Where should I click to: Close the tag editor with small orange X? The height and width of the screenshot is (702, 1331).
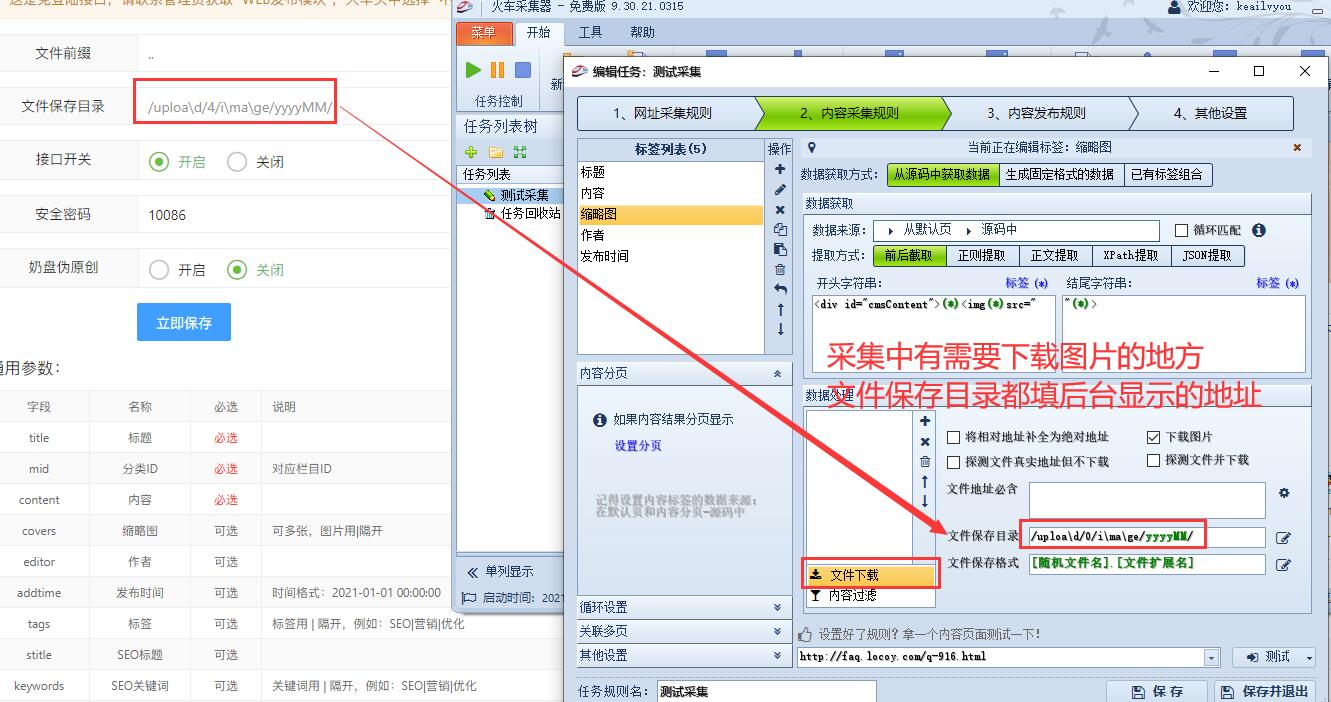point(1297,148)
